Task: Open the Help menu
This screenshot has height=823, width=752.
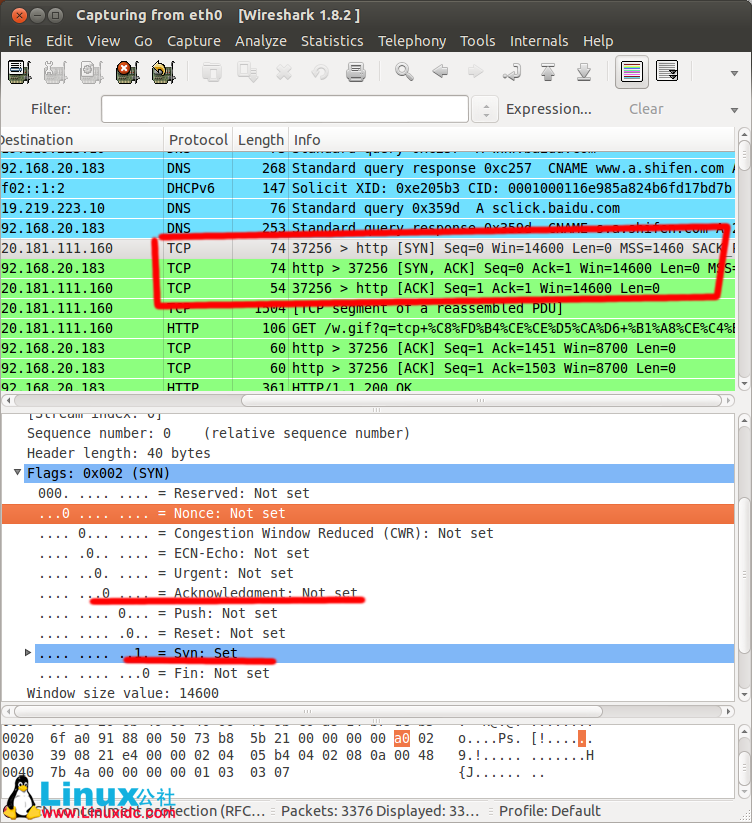Action: click(x=598, y=41)
